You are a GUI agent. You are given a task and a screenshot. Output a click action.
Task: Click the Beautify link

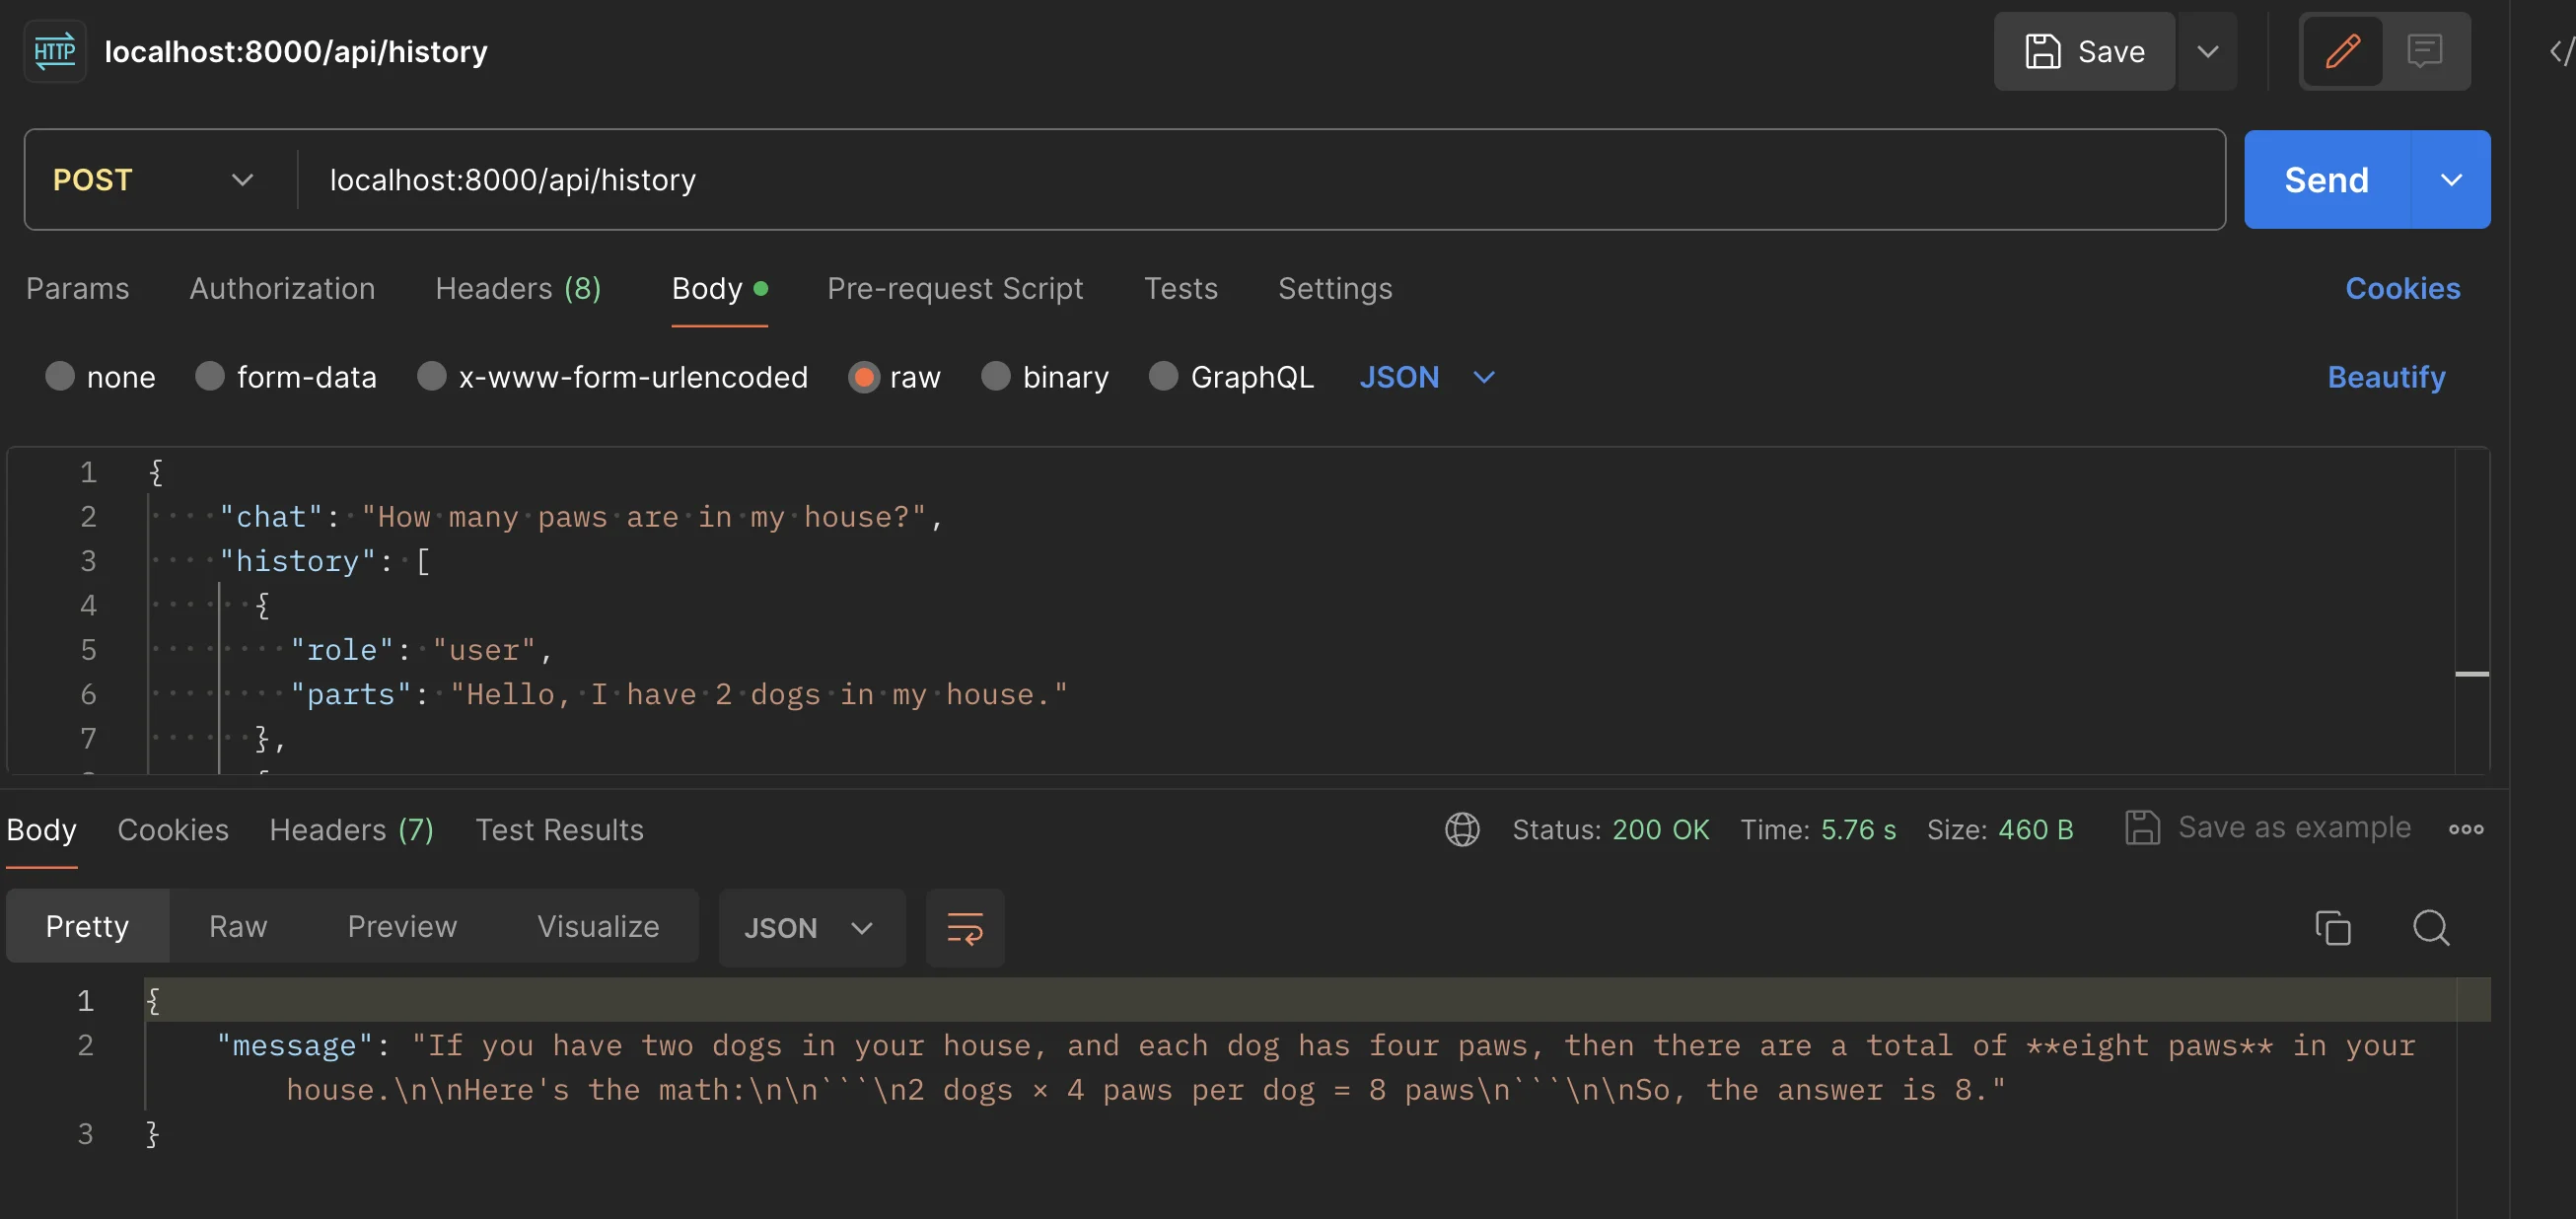tap(2386, 377)
